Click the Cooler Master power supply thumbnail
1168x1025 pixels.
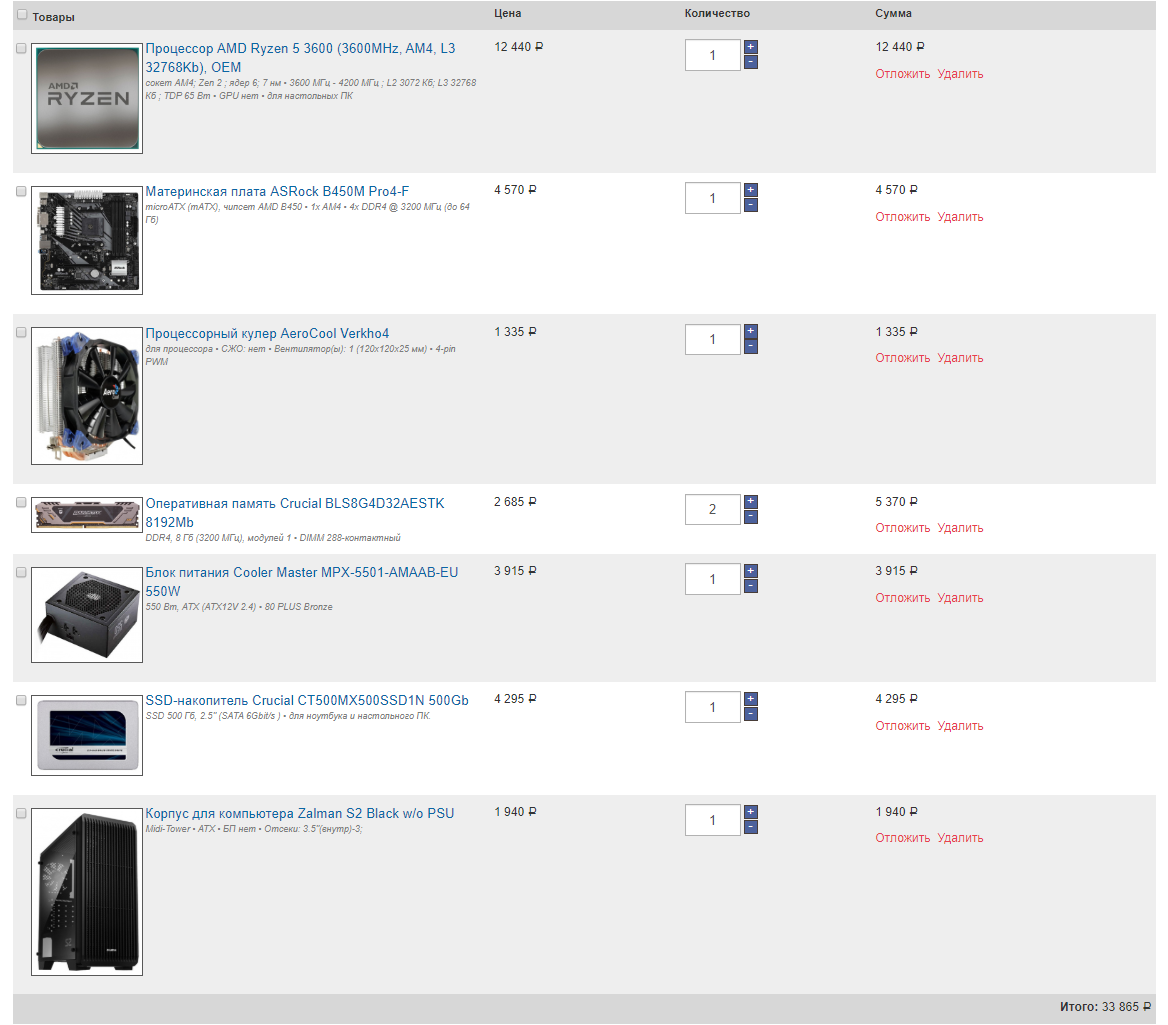(x=87, y=615)
